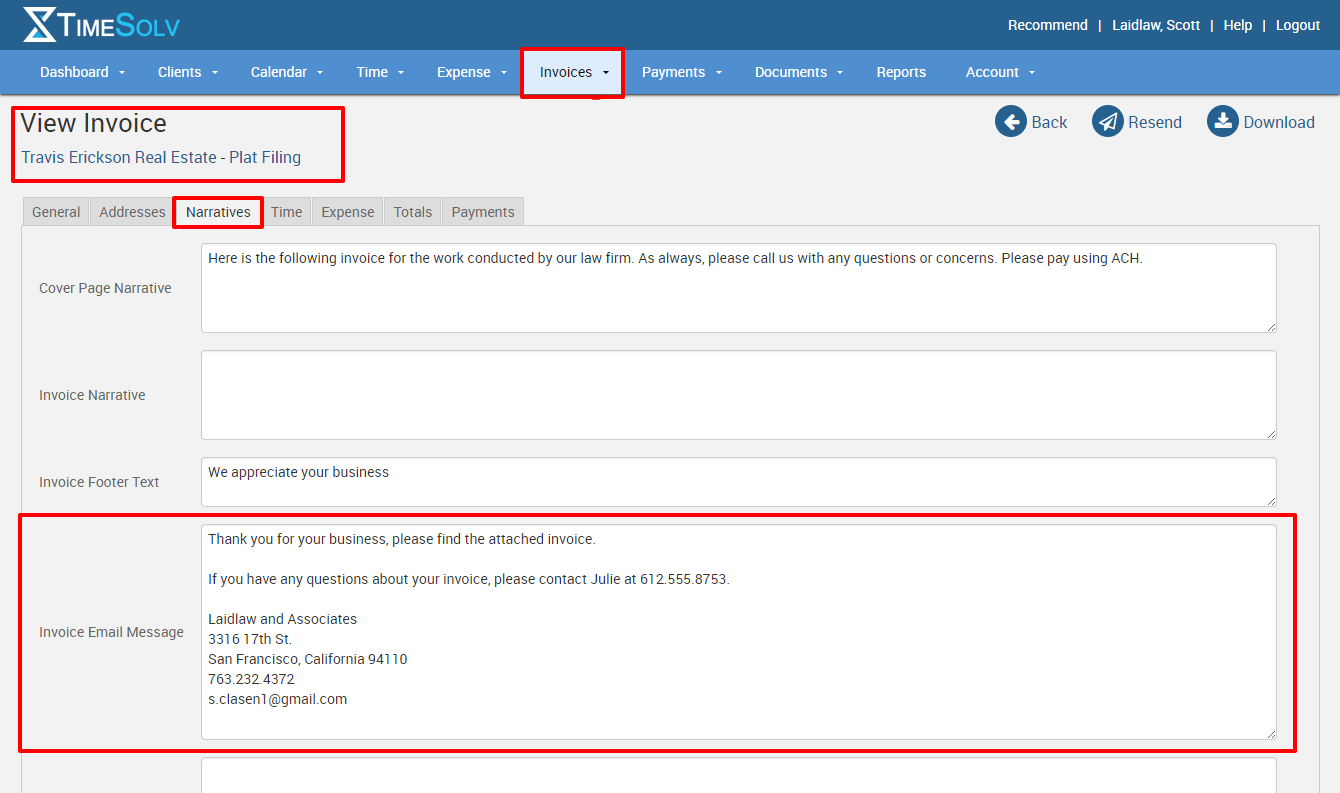Click into the Cover Page Narrative field

tap(738, 288)
